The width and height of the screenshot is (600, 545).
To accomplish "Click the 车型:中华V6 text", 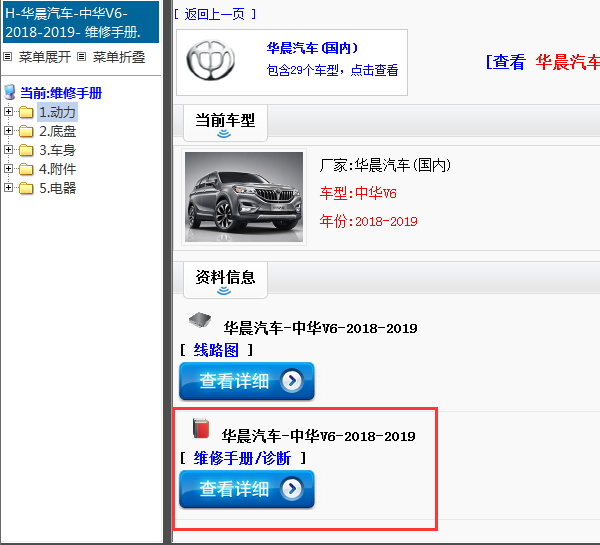I will click(358, 193).
